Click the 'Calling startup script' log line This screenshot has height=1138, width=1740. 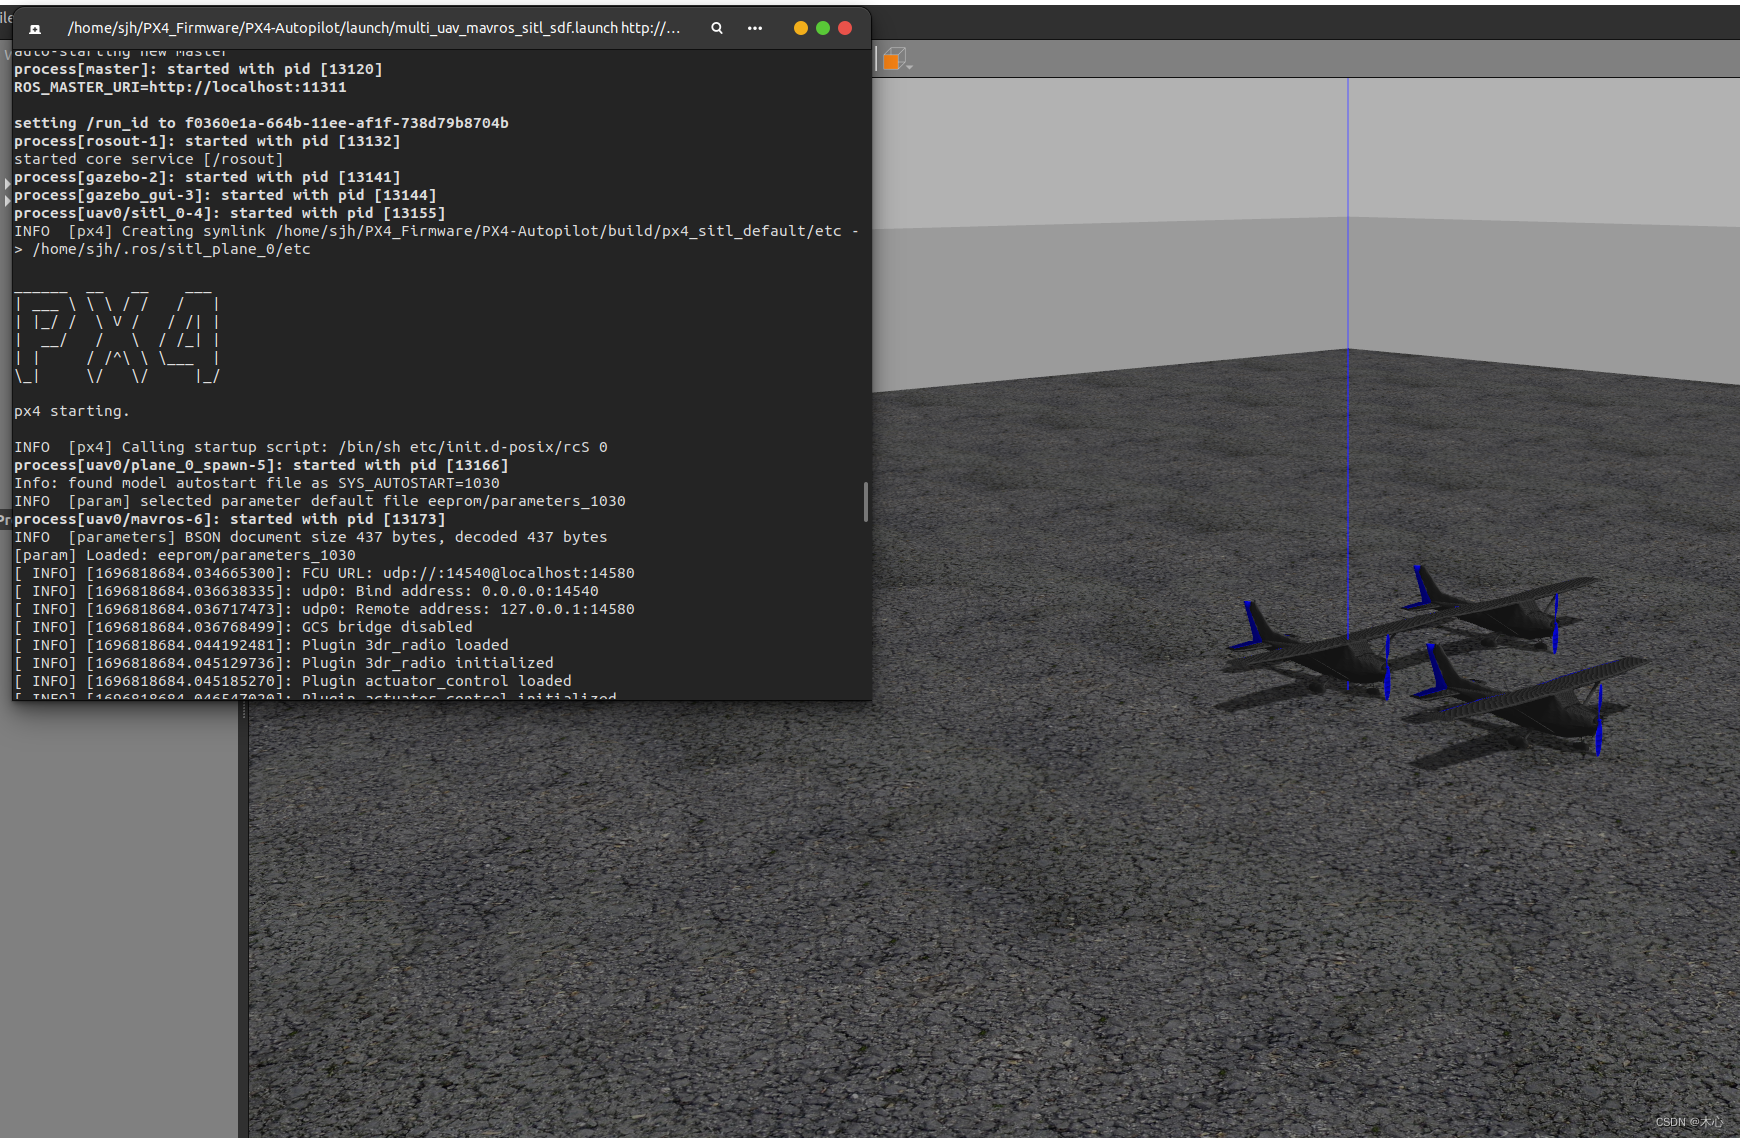pos(311,447)
